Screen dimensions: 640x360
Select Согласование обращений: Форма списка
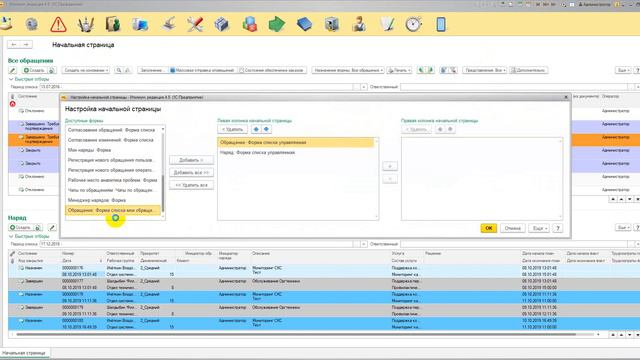113,130
